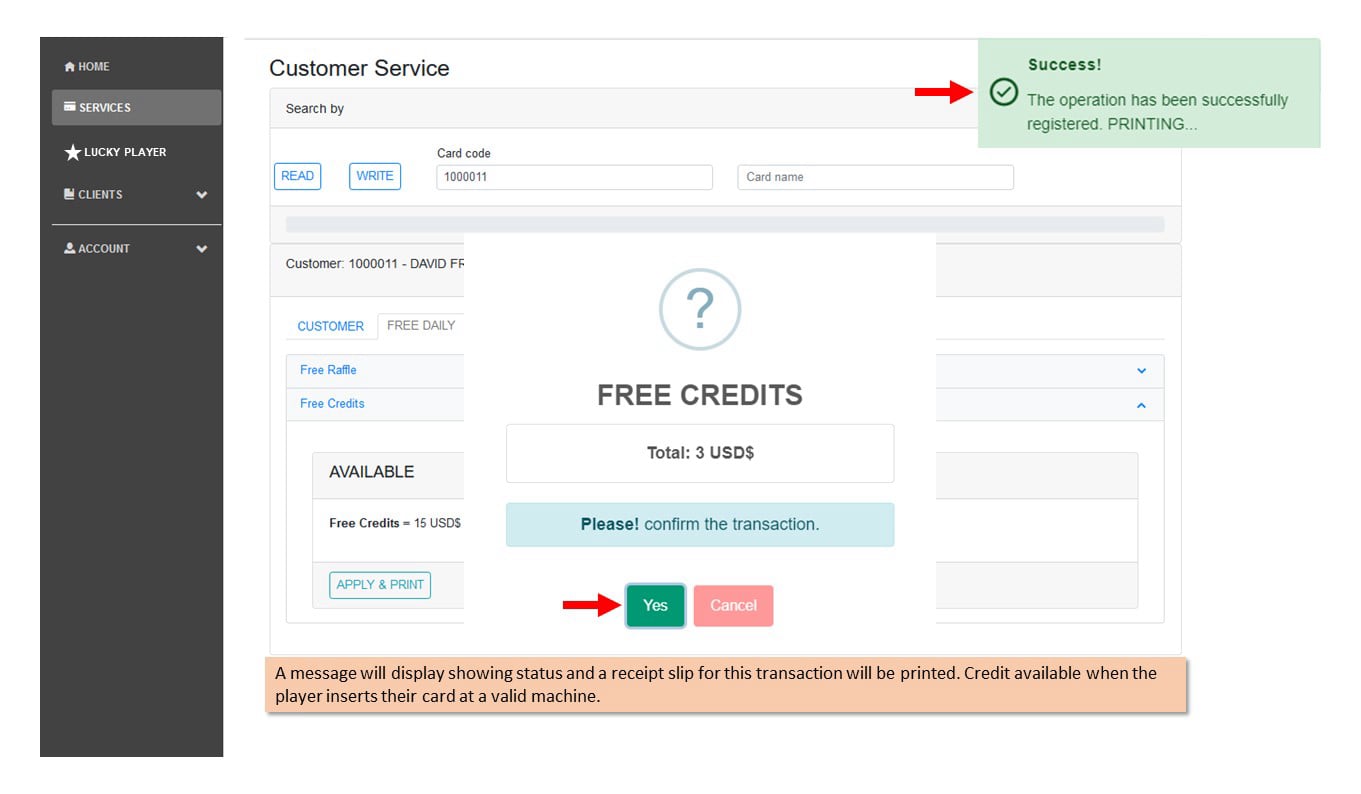
Task: Click the Services card icon
Action: coord(70,107)
